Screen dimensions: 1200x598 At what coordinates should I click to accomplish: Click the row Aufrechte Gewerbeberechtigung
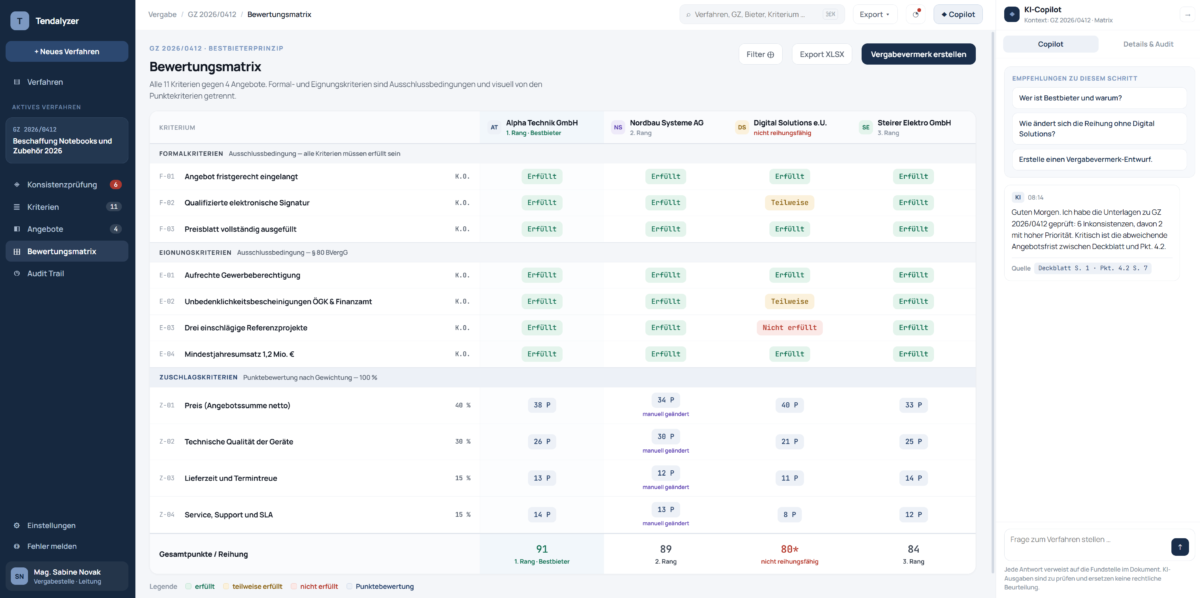pos(562,275)
